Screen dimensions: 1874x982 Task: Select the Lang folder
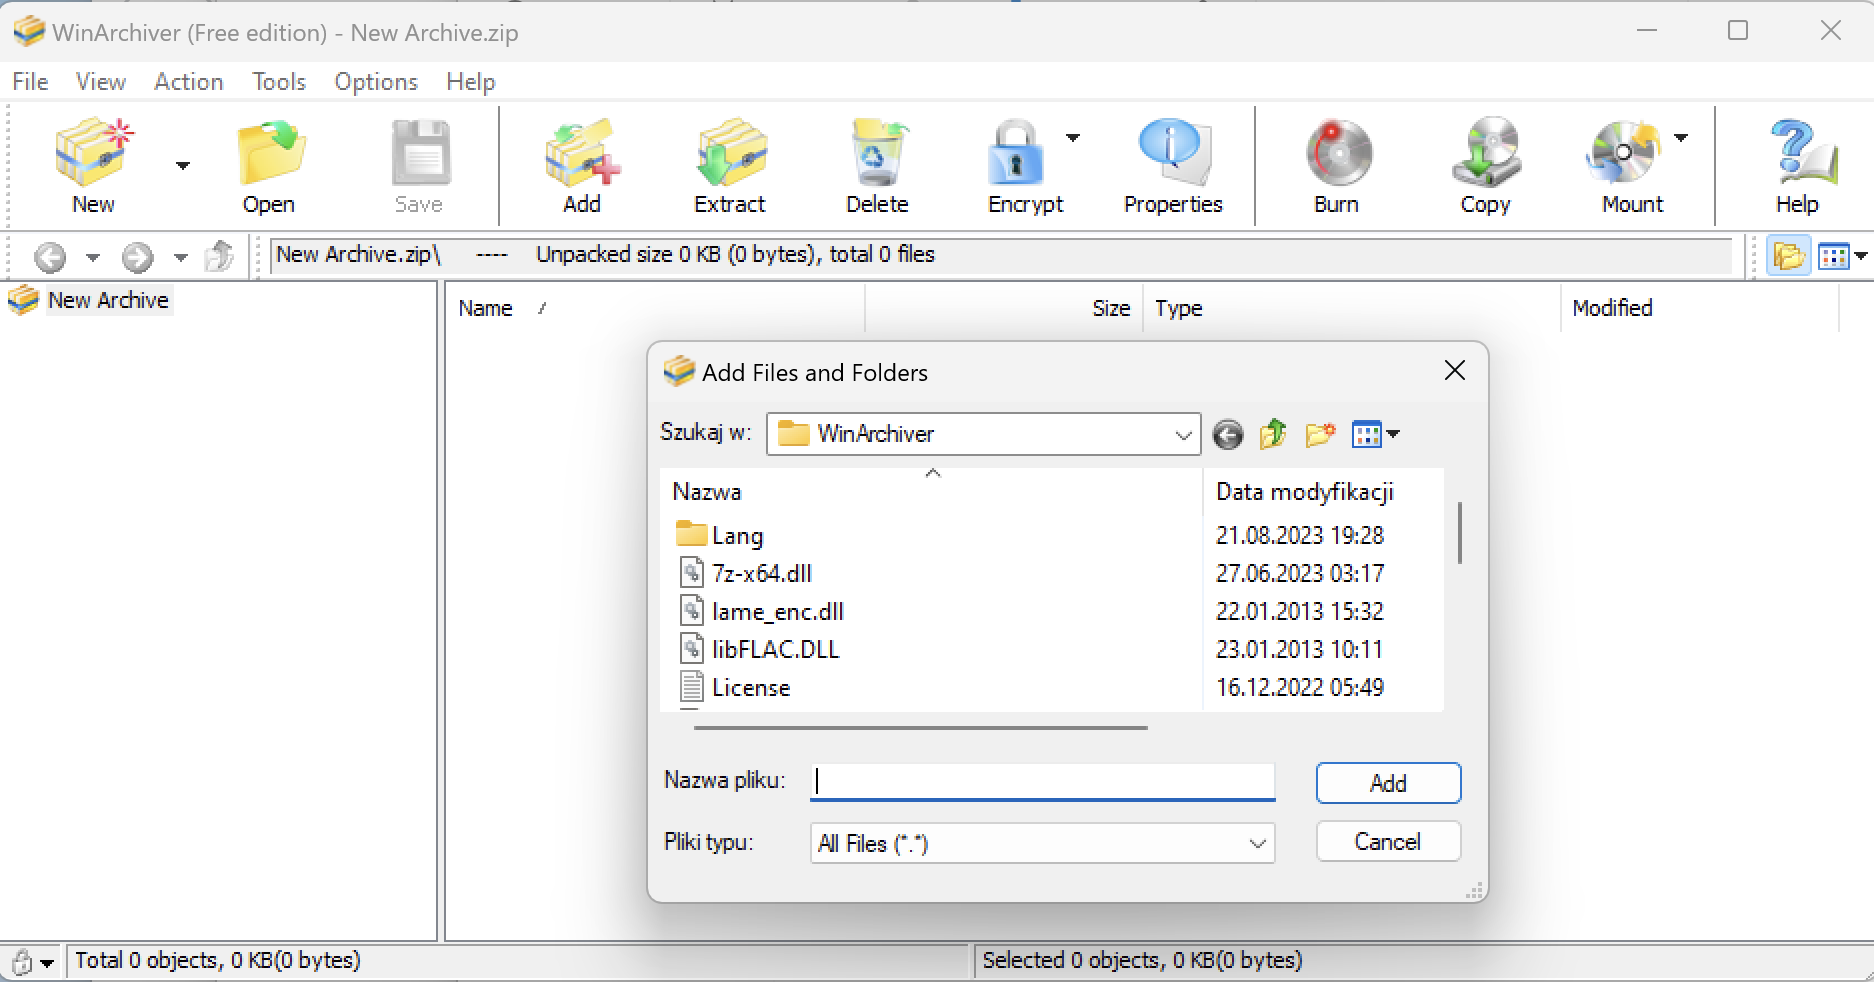click(x=737, y=535)
